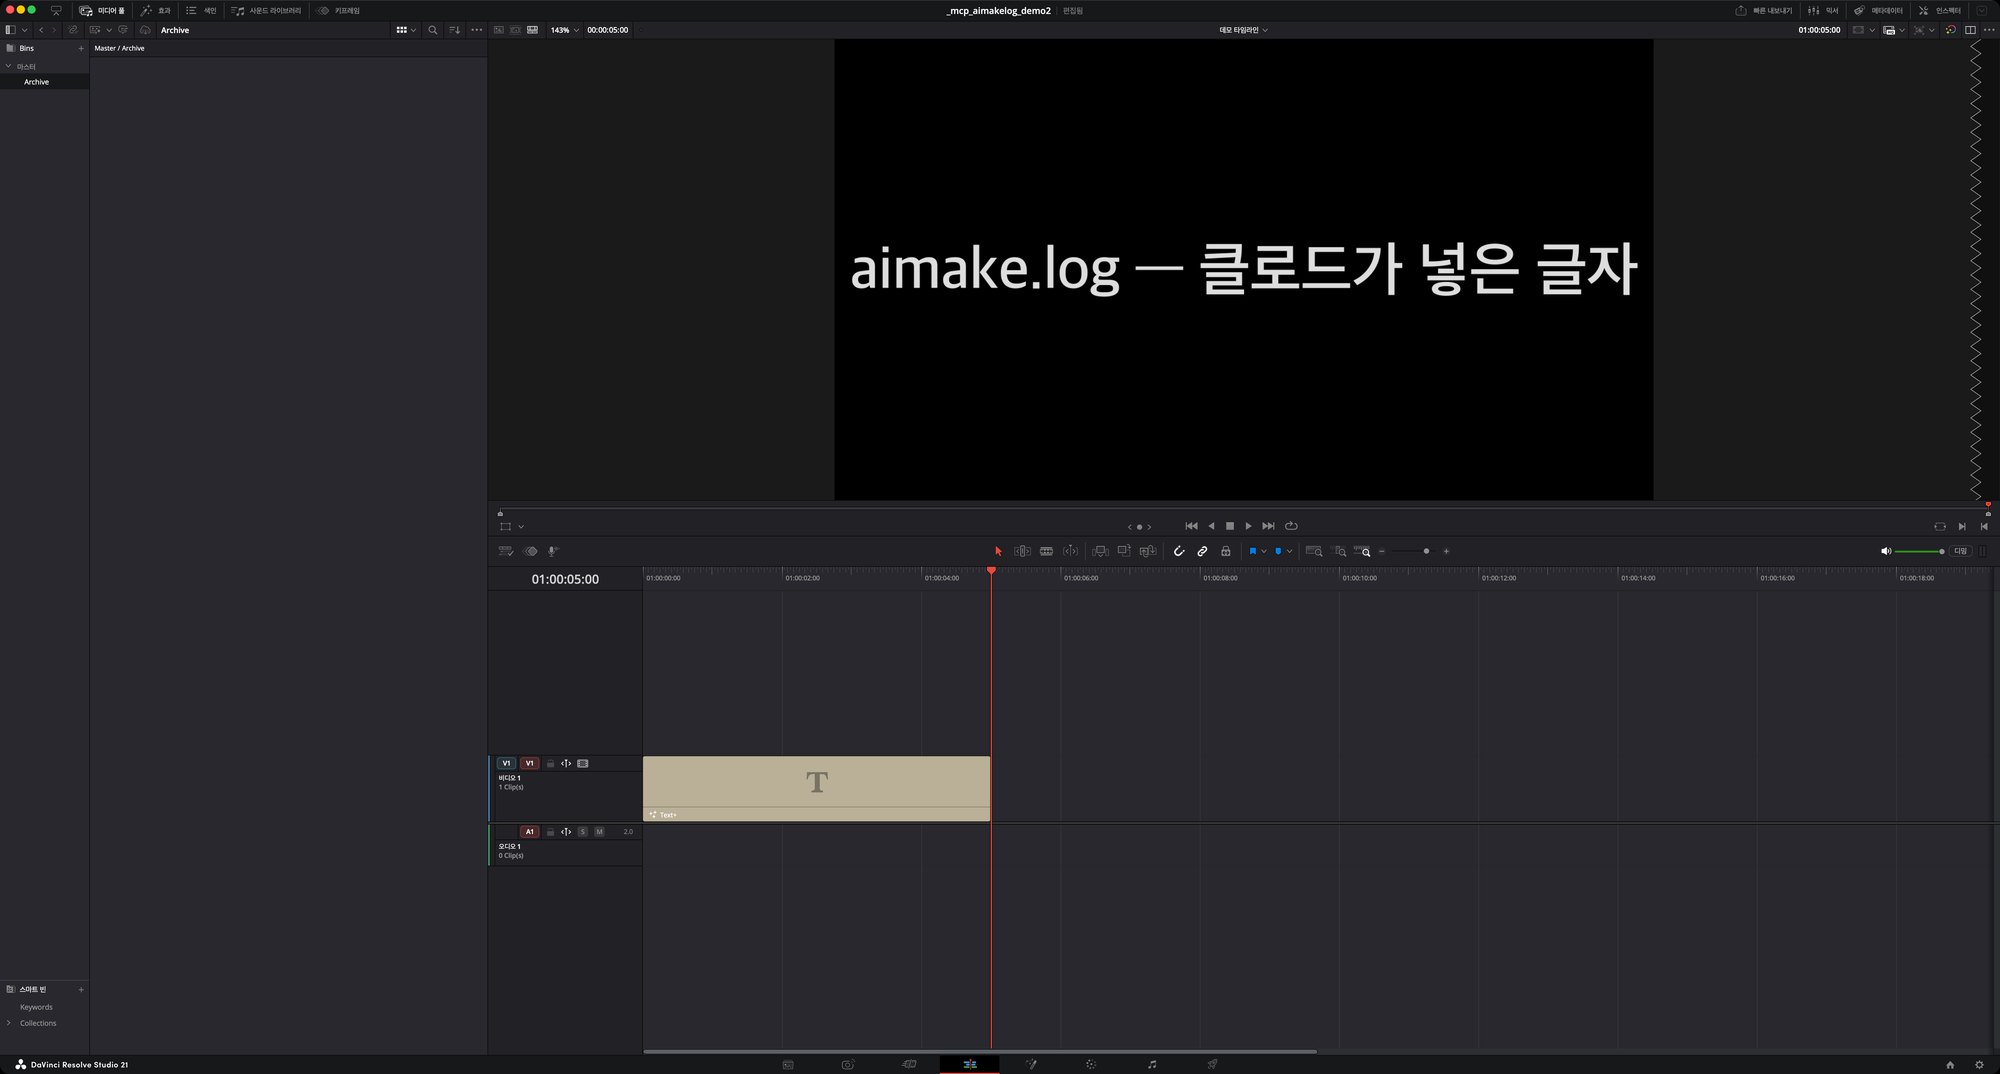Open the Marker color dropdown arrow

(1290, 551)
